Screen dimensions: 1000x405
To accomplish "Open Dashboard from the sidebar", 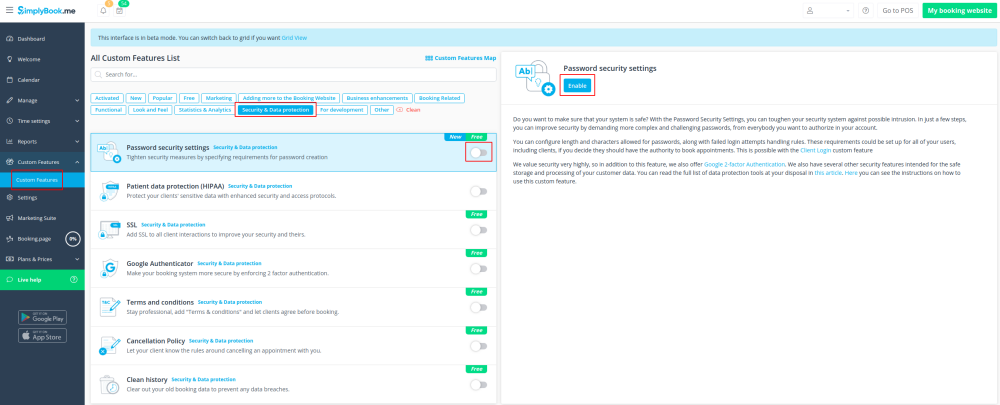I will pyautogui.click(x=31, y=38).
